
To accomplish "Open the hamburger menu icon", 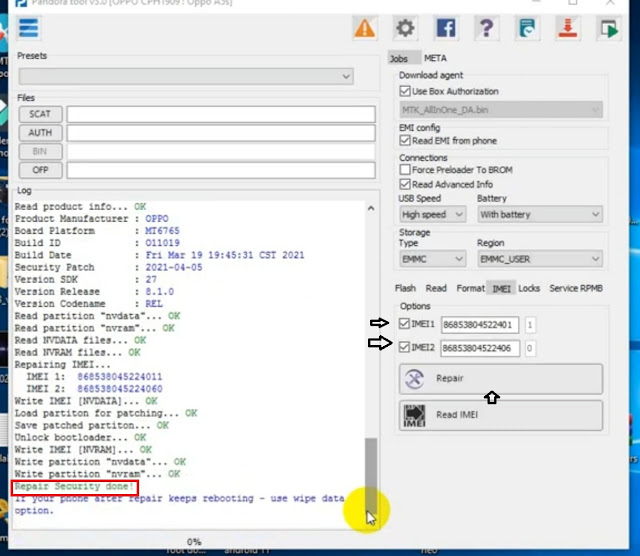I will (x=29, y=28).
